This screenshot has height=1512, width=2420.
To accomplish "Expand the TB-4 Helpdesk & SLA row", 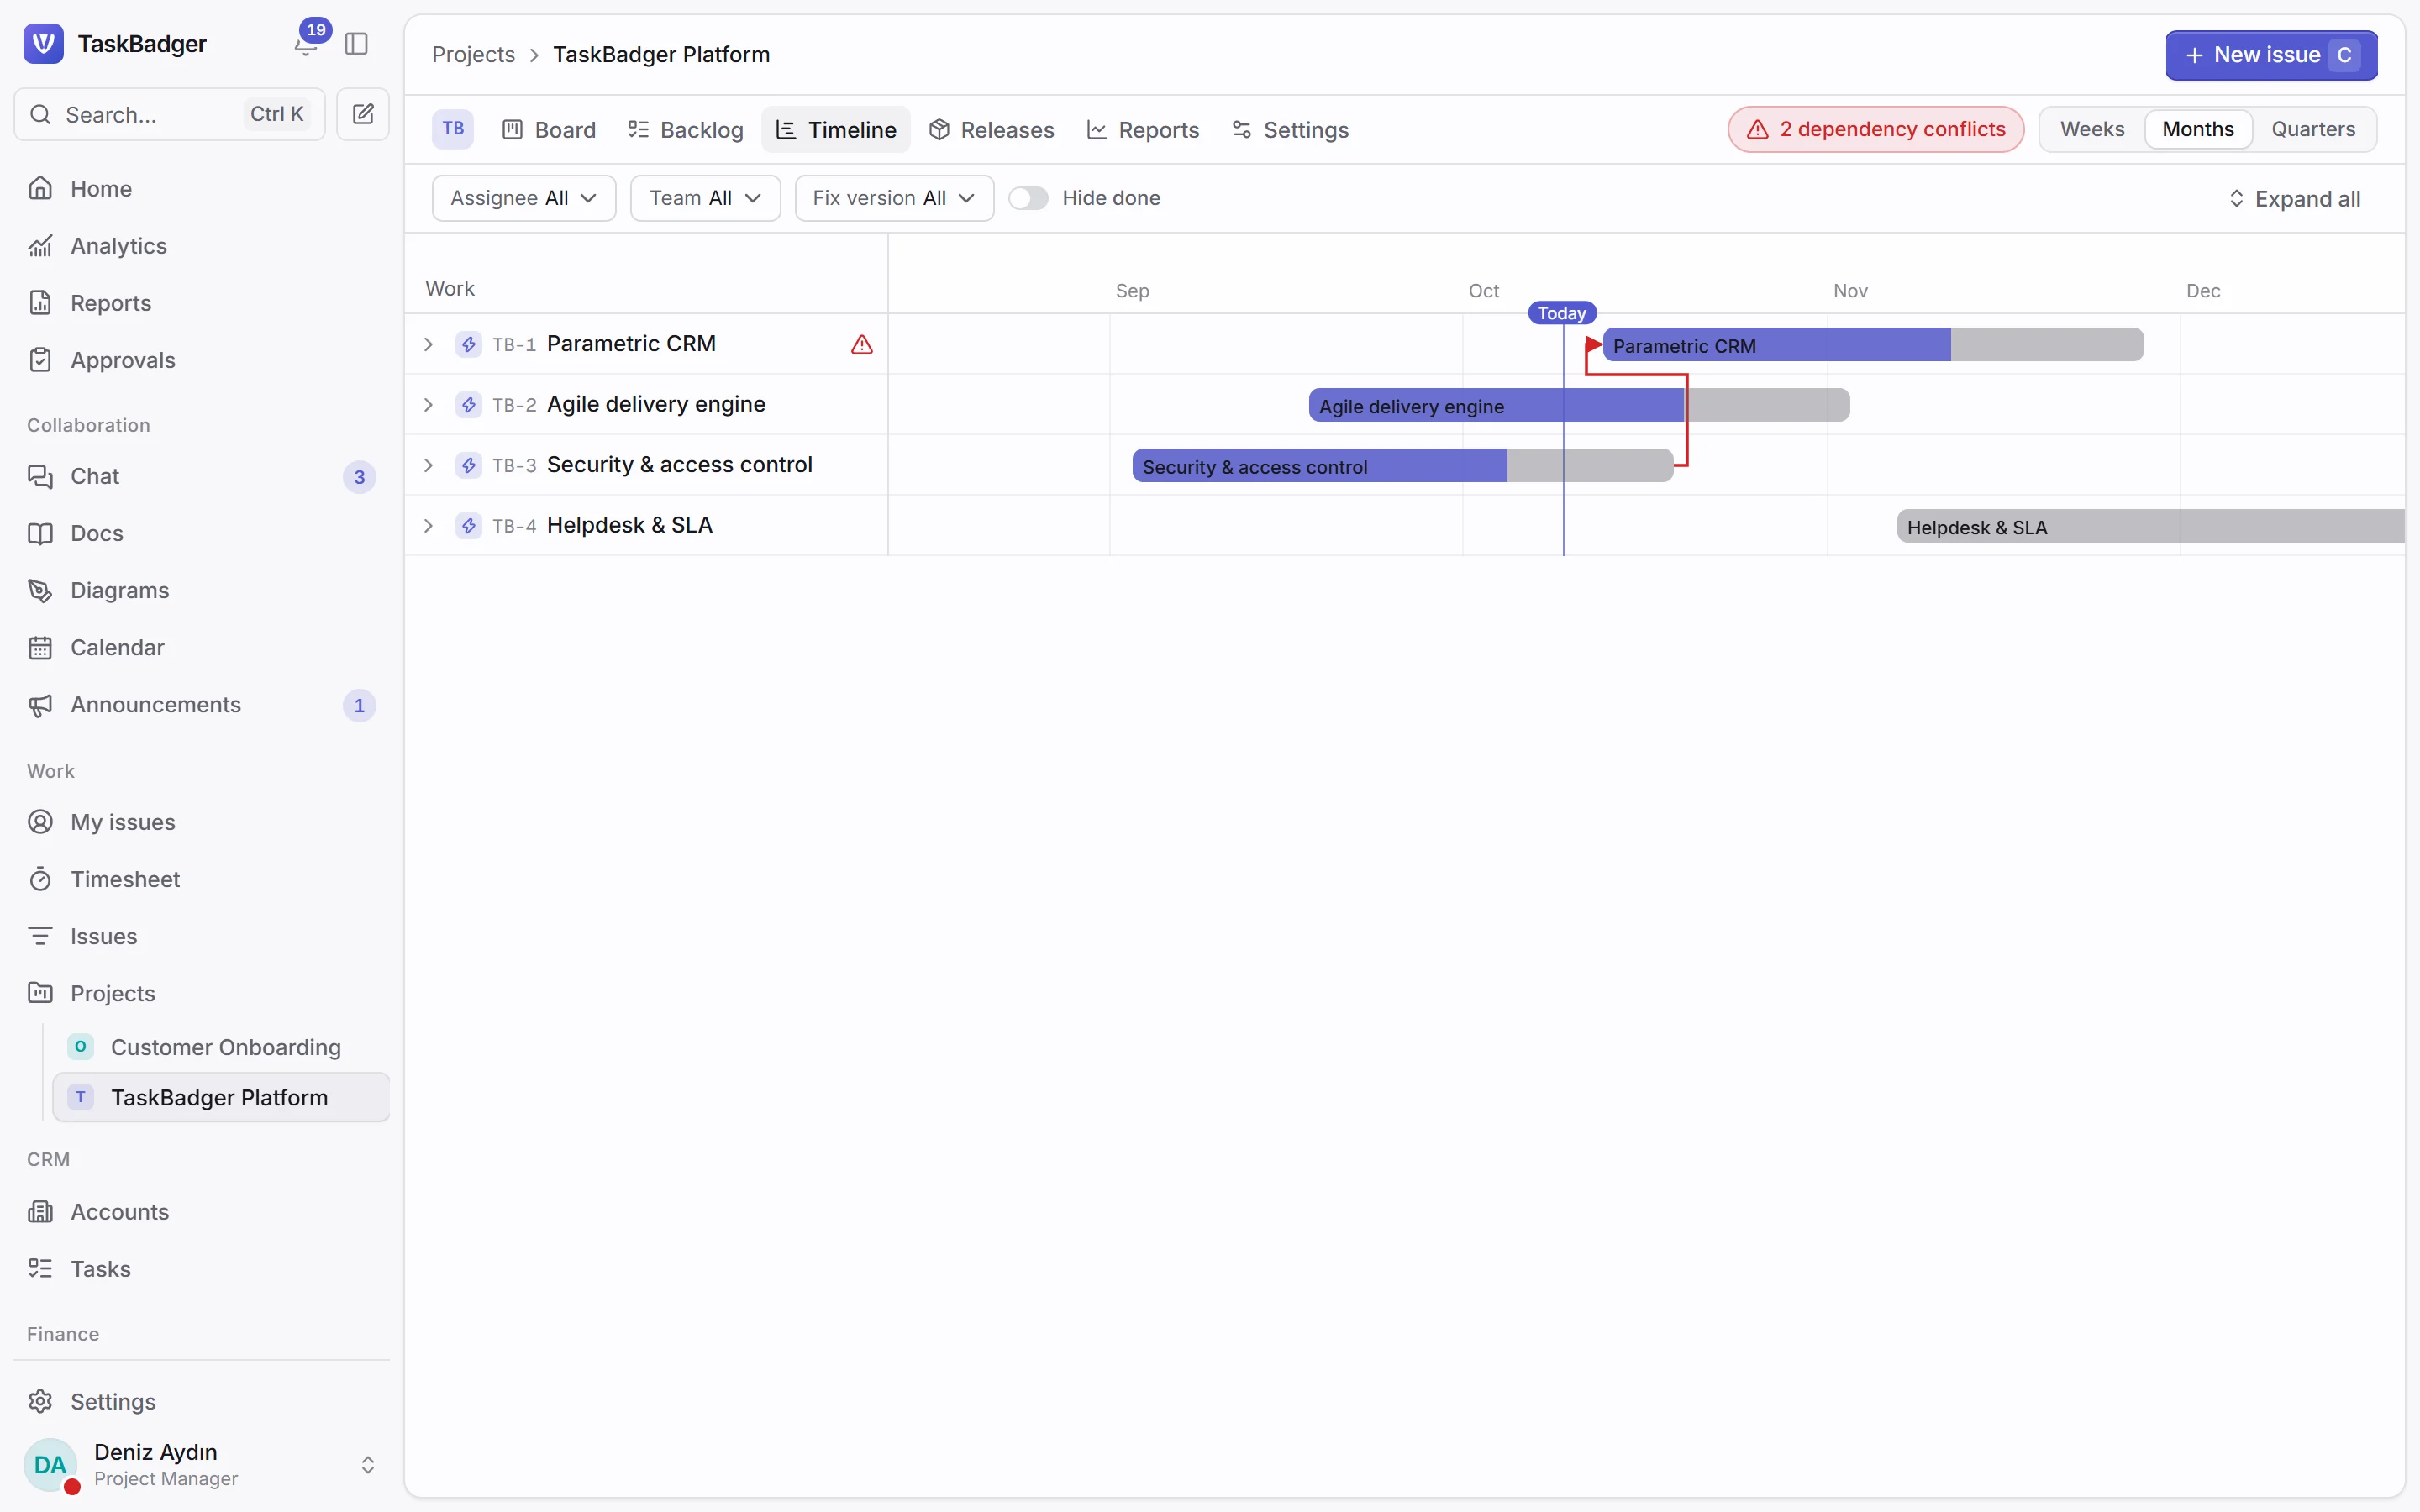I will pyautogui.click(x=428, y=525).
